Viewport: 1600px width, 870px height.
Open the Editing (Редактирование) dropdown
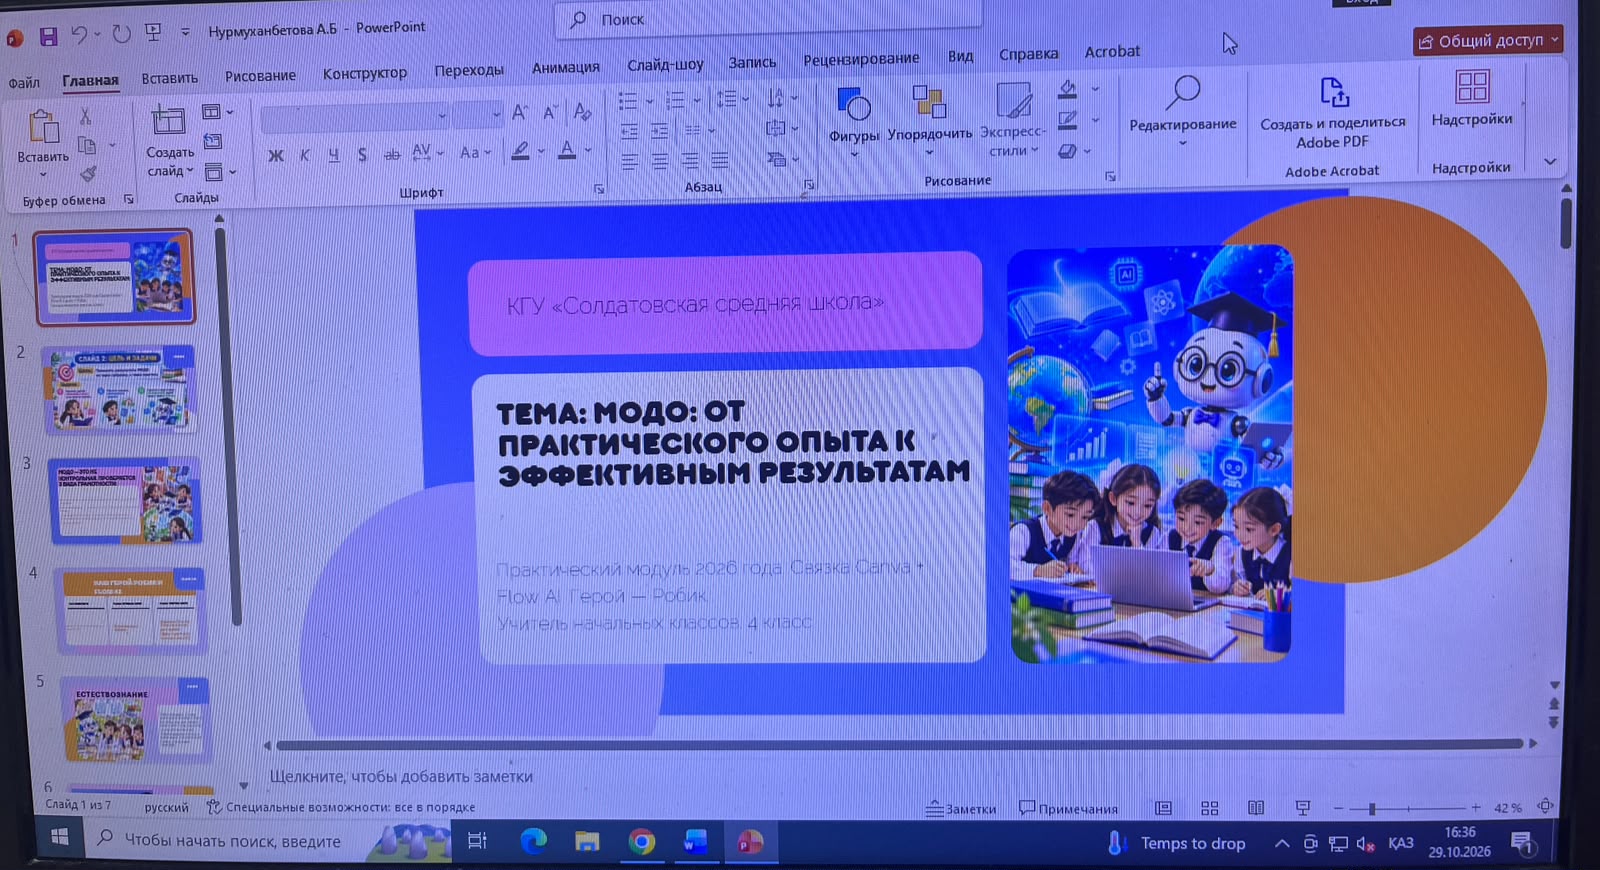(x=1183, y=112)
